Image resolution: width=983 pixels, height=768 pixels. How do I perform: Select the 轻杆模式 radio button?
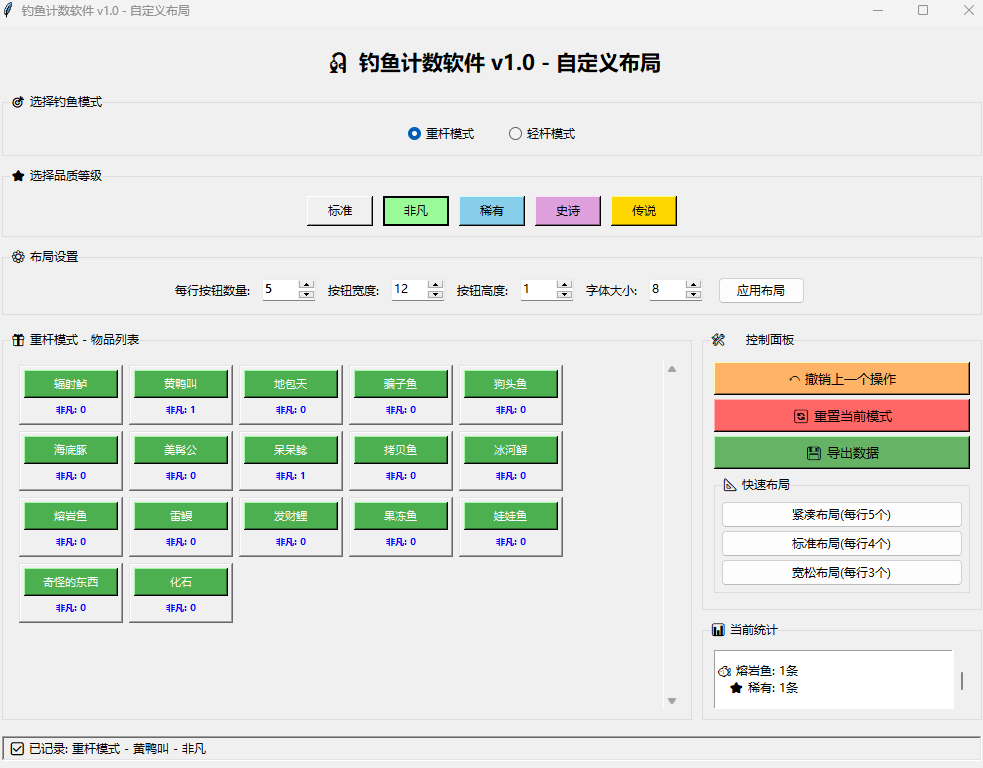[x=516, y=134]
